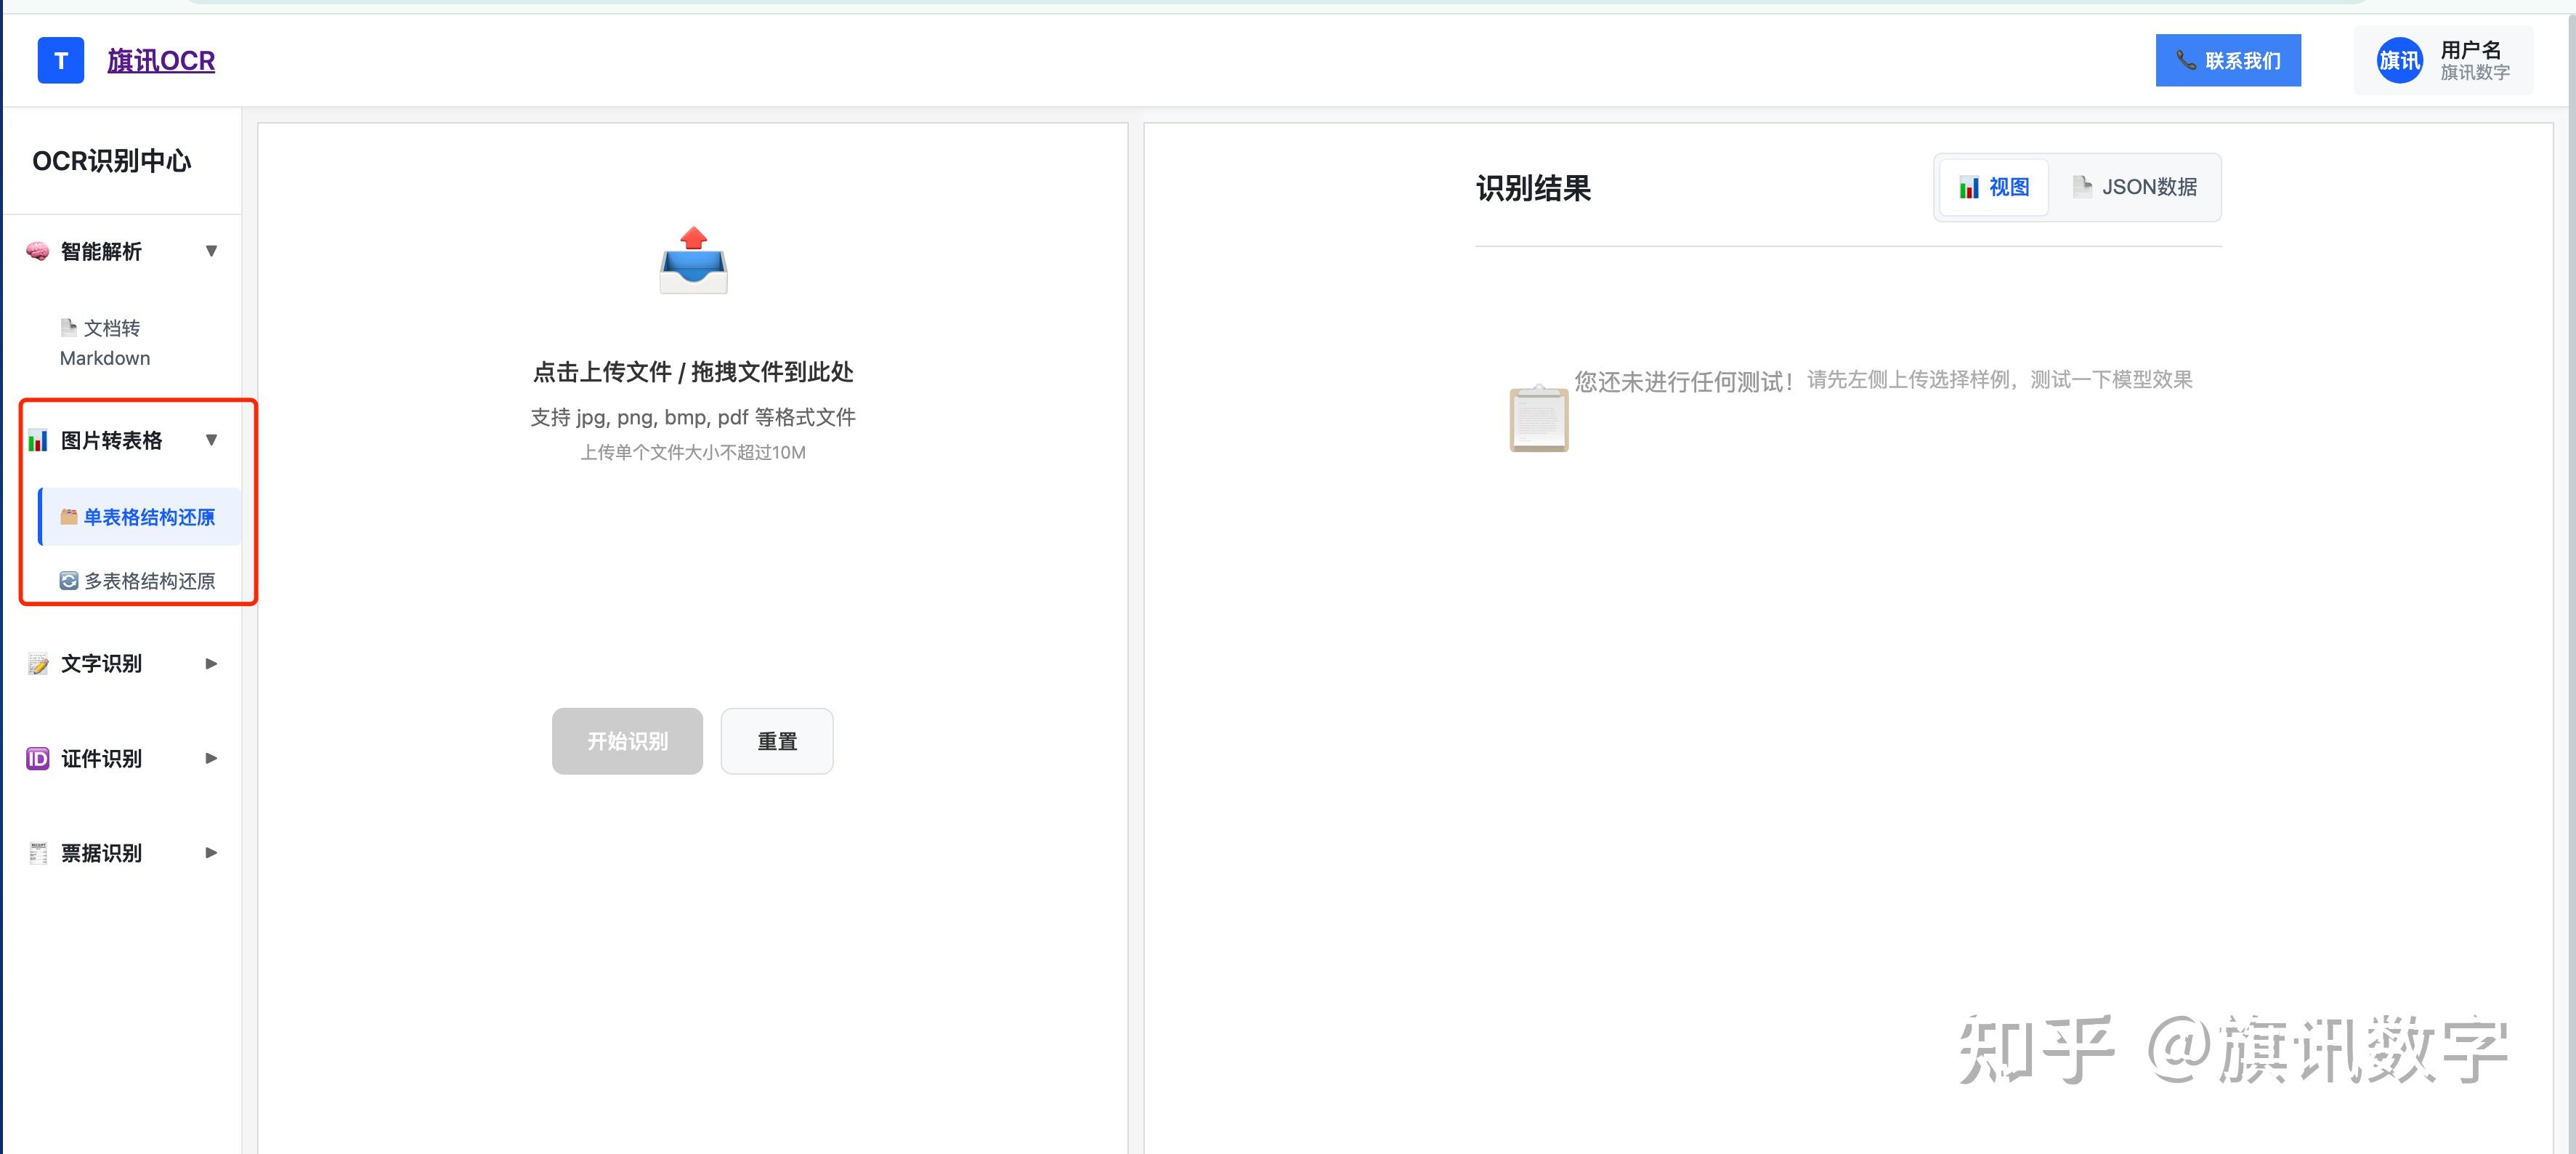Switch to the JSON数据 tab

point(2135,187)
